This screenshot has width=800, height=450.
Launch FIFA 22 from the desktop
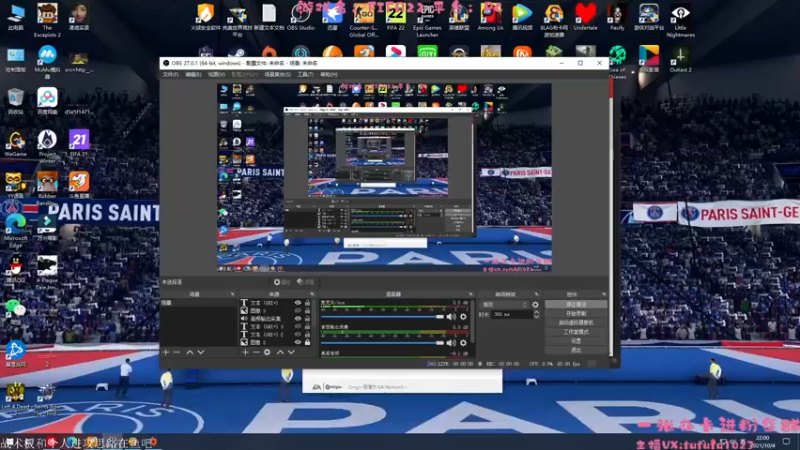tap(395, 17)
